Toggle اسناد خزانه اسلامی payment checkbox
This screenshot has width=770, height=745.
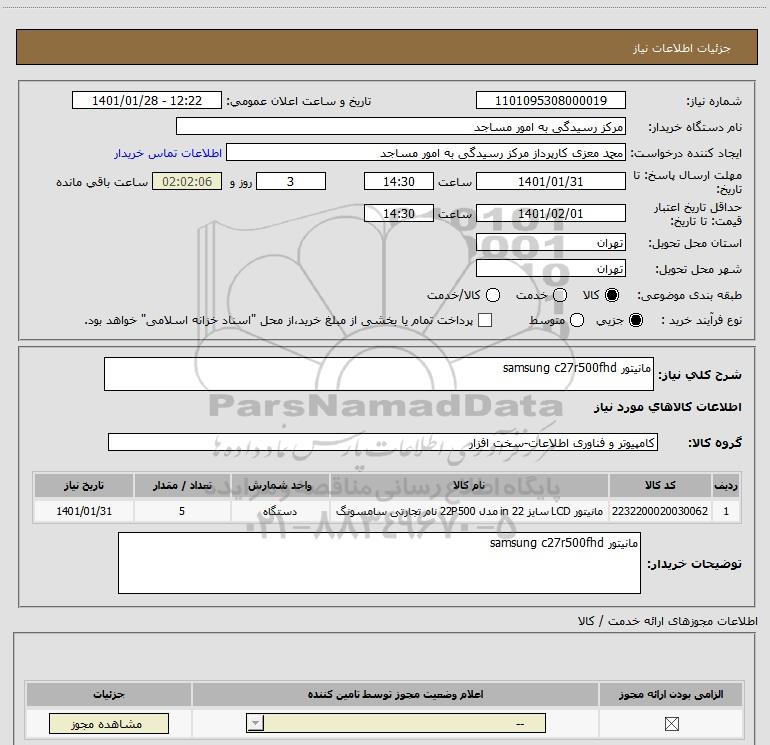pyautogui.click(x=485, y=320)
